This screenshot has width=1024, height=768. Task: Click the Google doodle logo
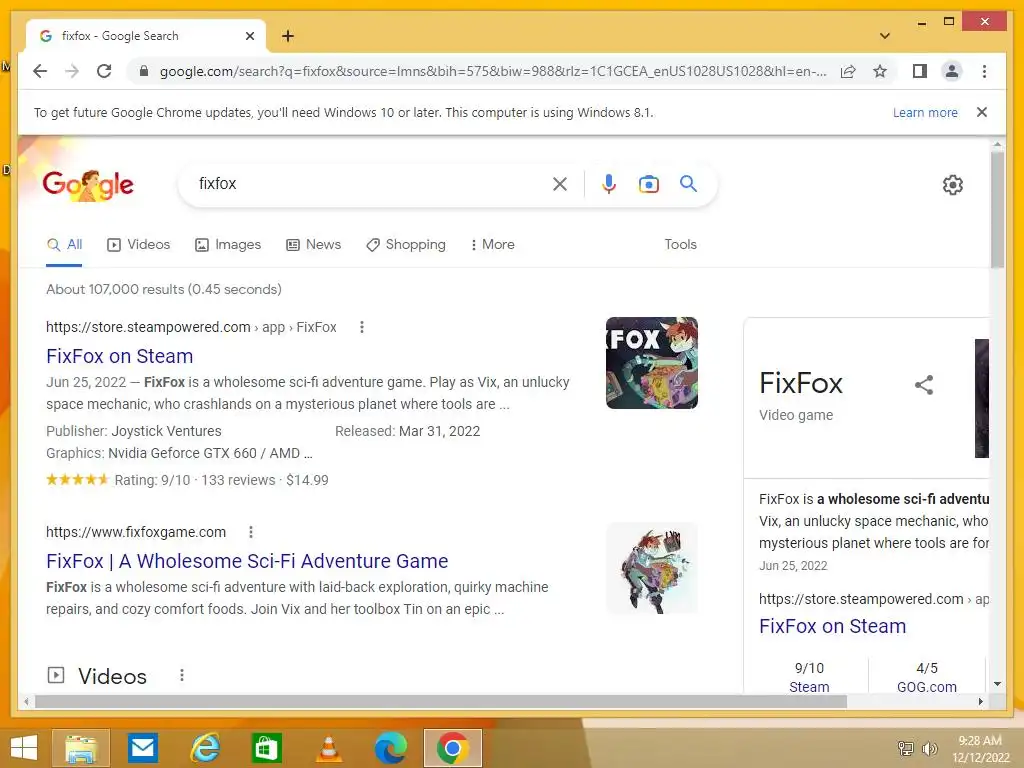(88, 184)
